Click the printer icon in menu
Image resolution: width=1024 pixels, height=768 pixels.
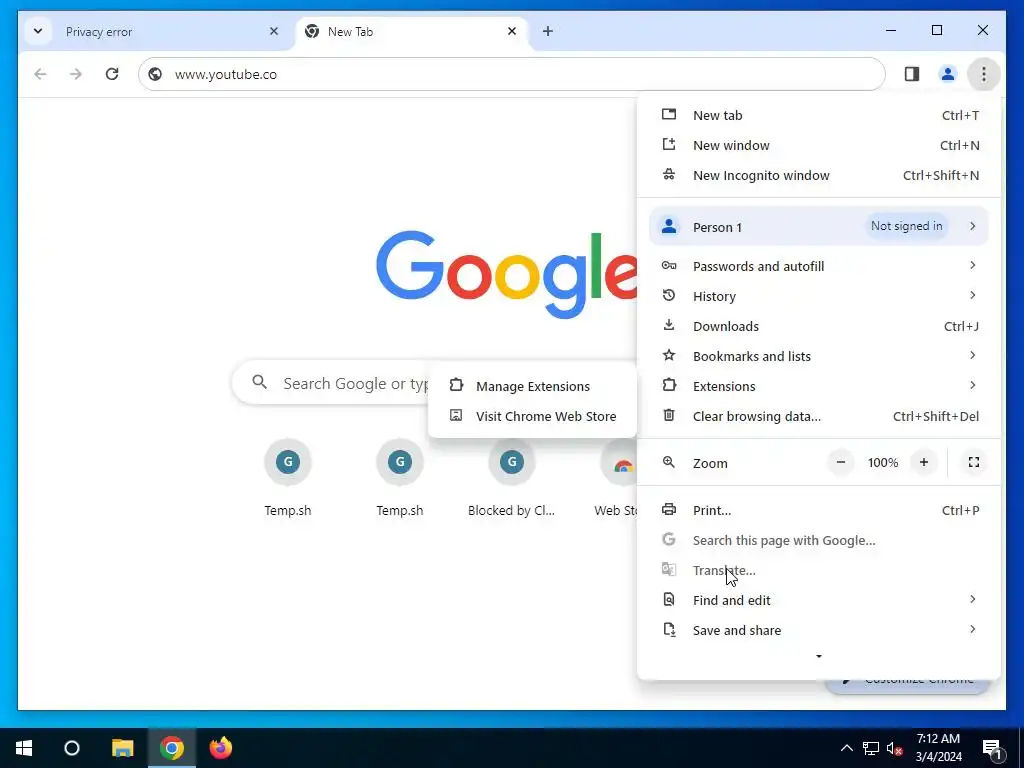point(669,509)
